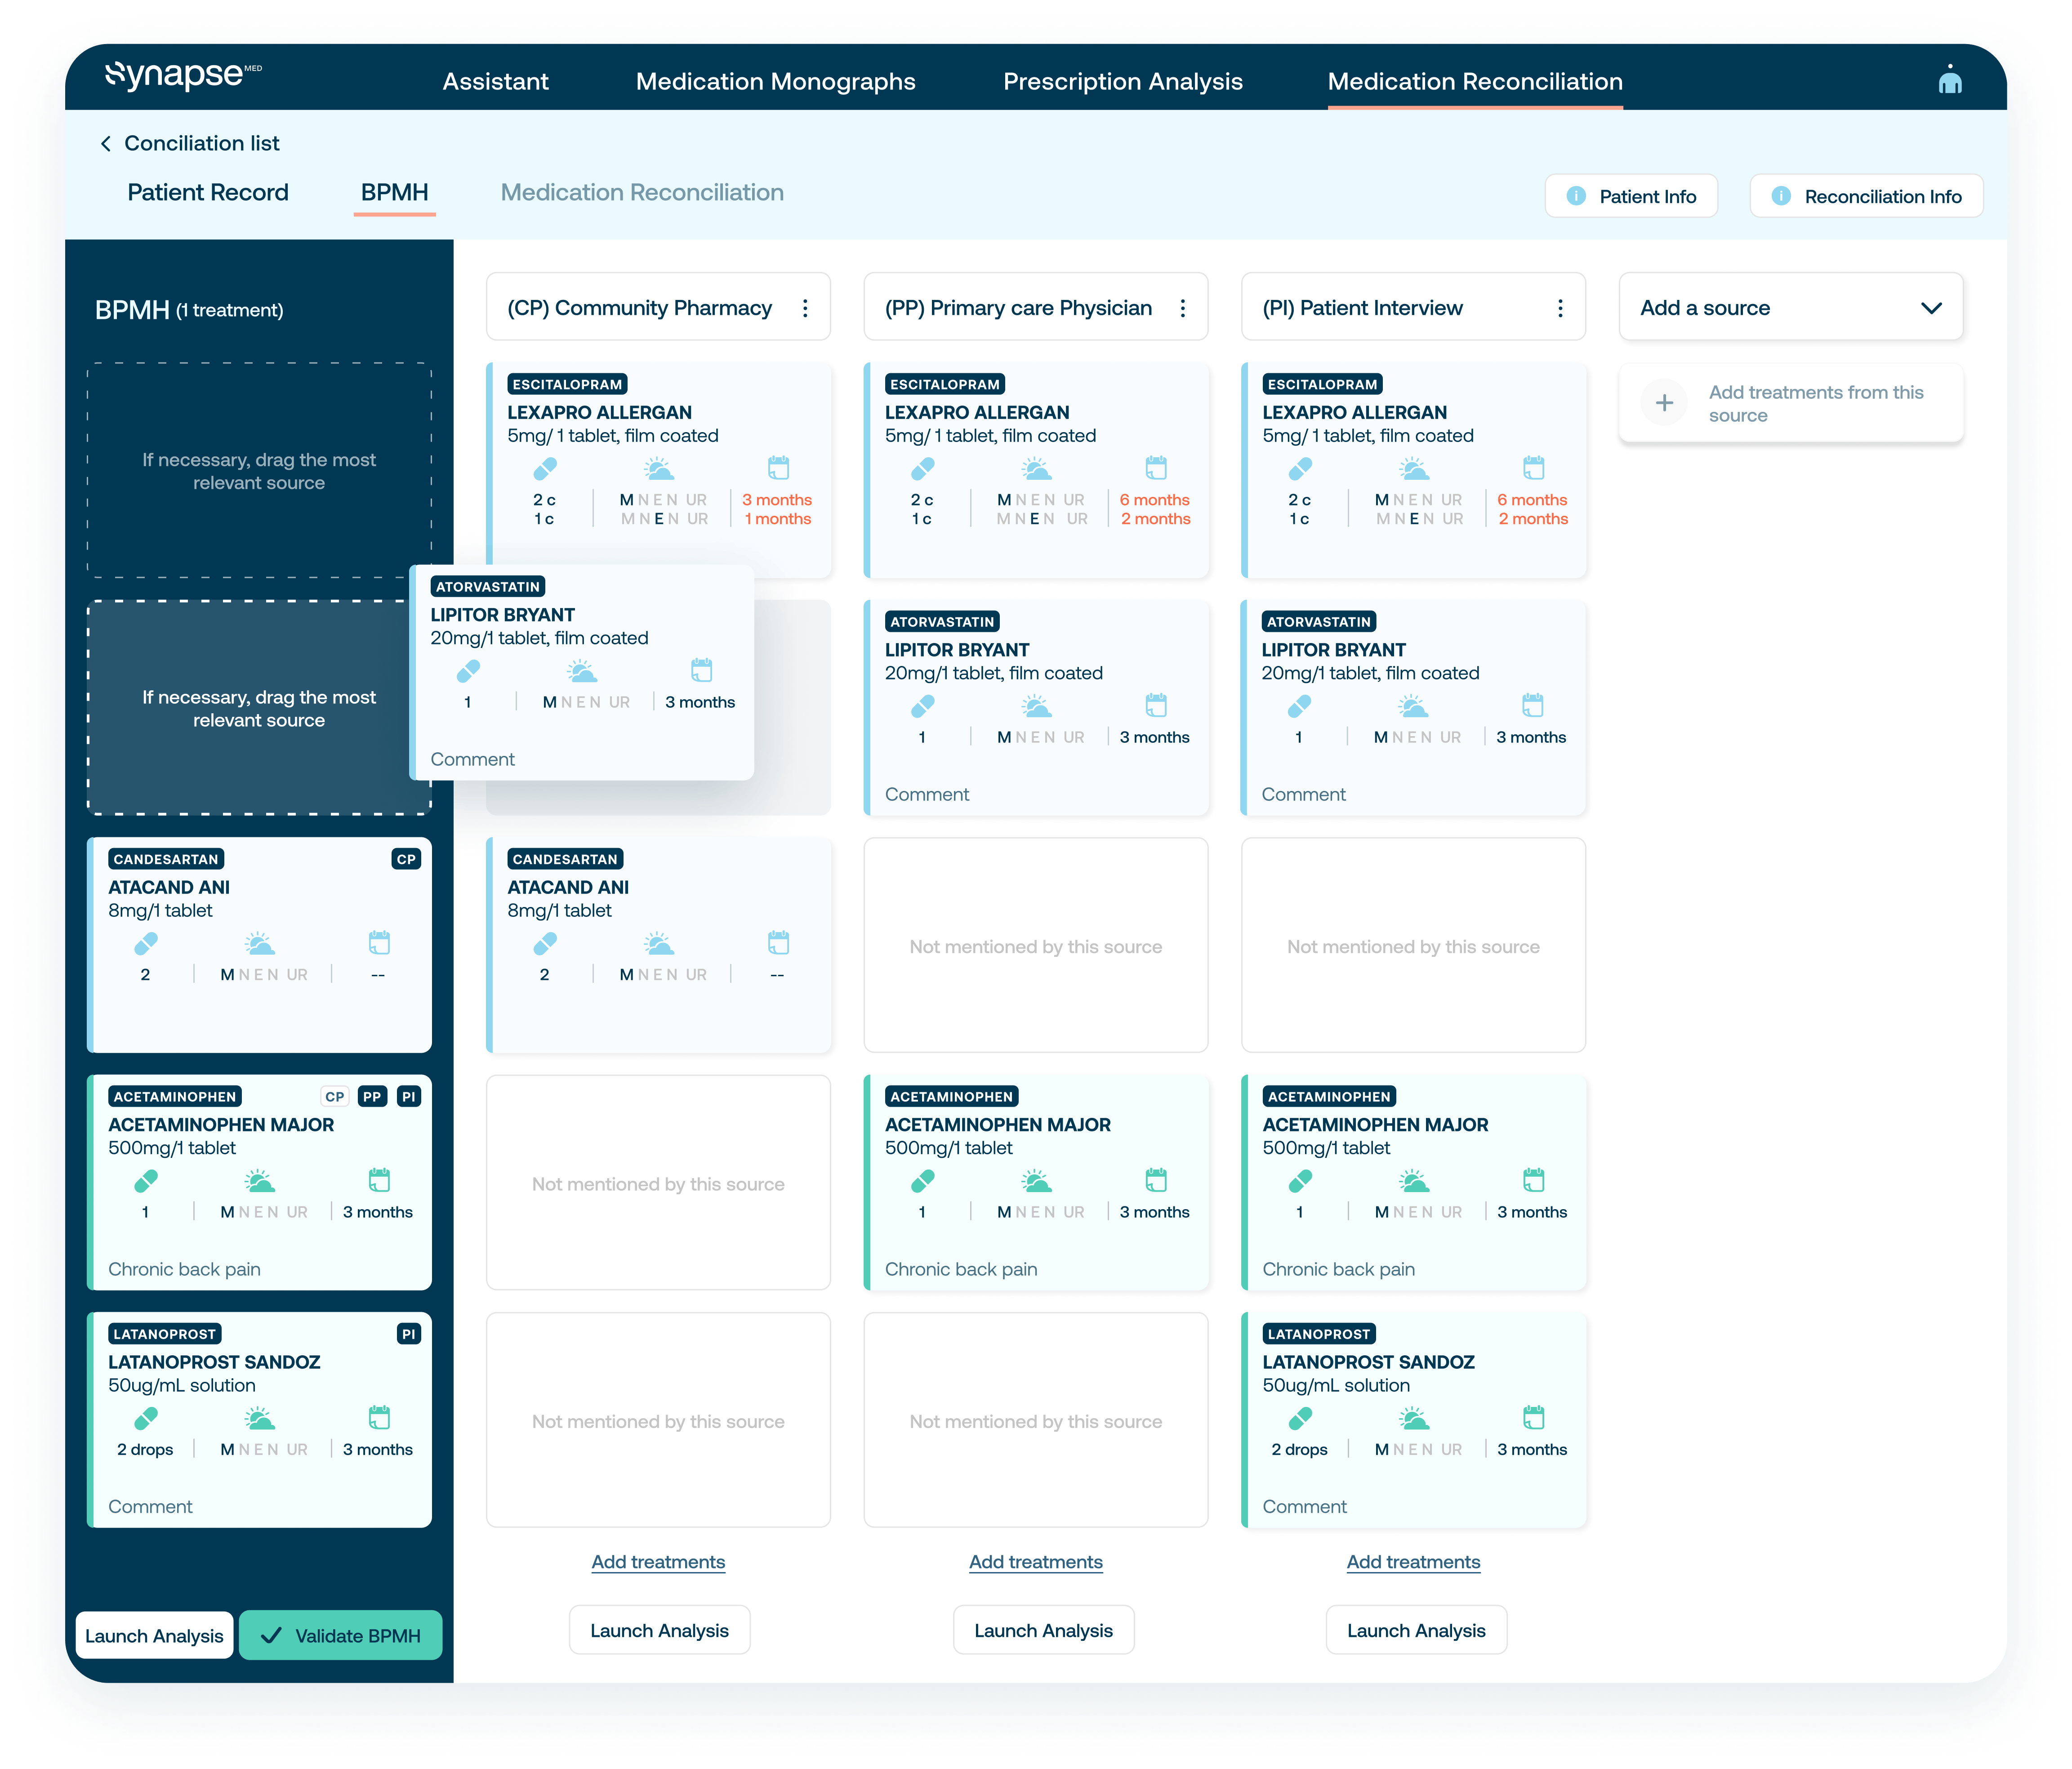This screenshot has width=2072, height=1769.
Task: Click calendar icon on Community Pharmacy Atacand card
Action: tap(778, 942)
